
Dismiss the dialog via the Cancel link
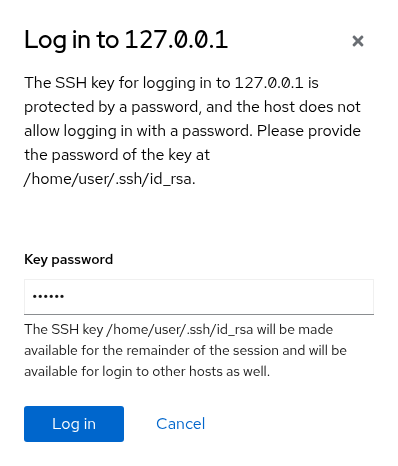[x=180, y=424]
